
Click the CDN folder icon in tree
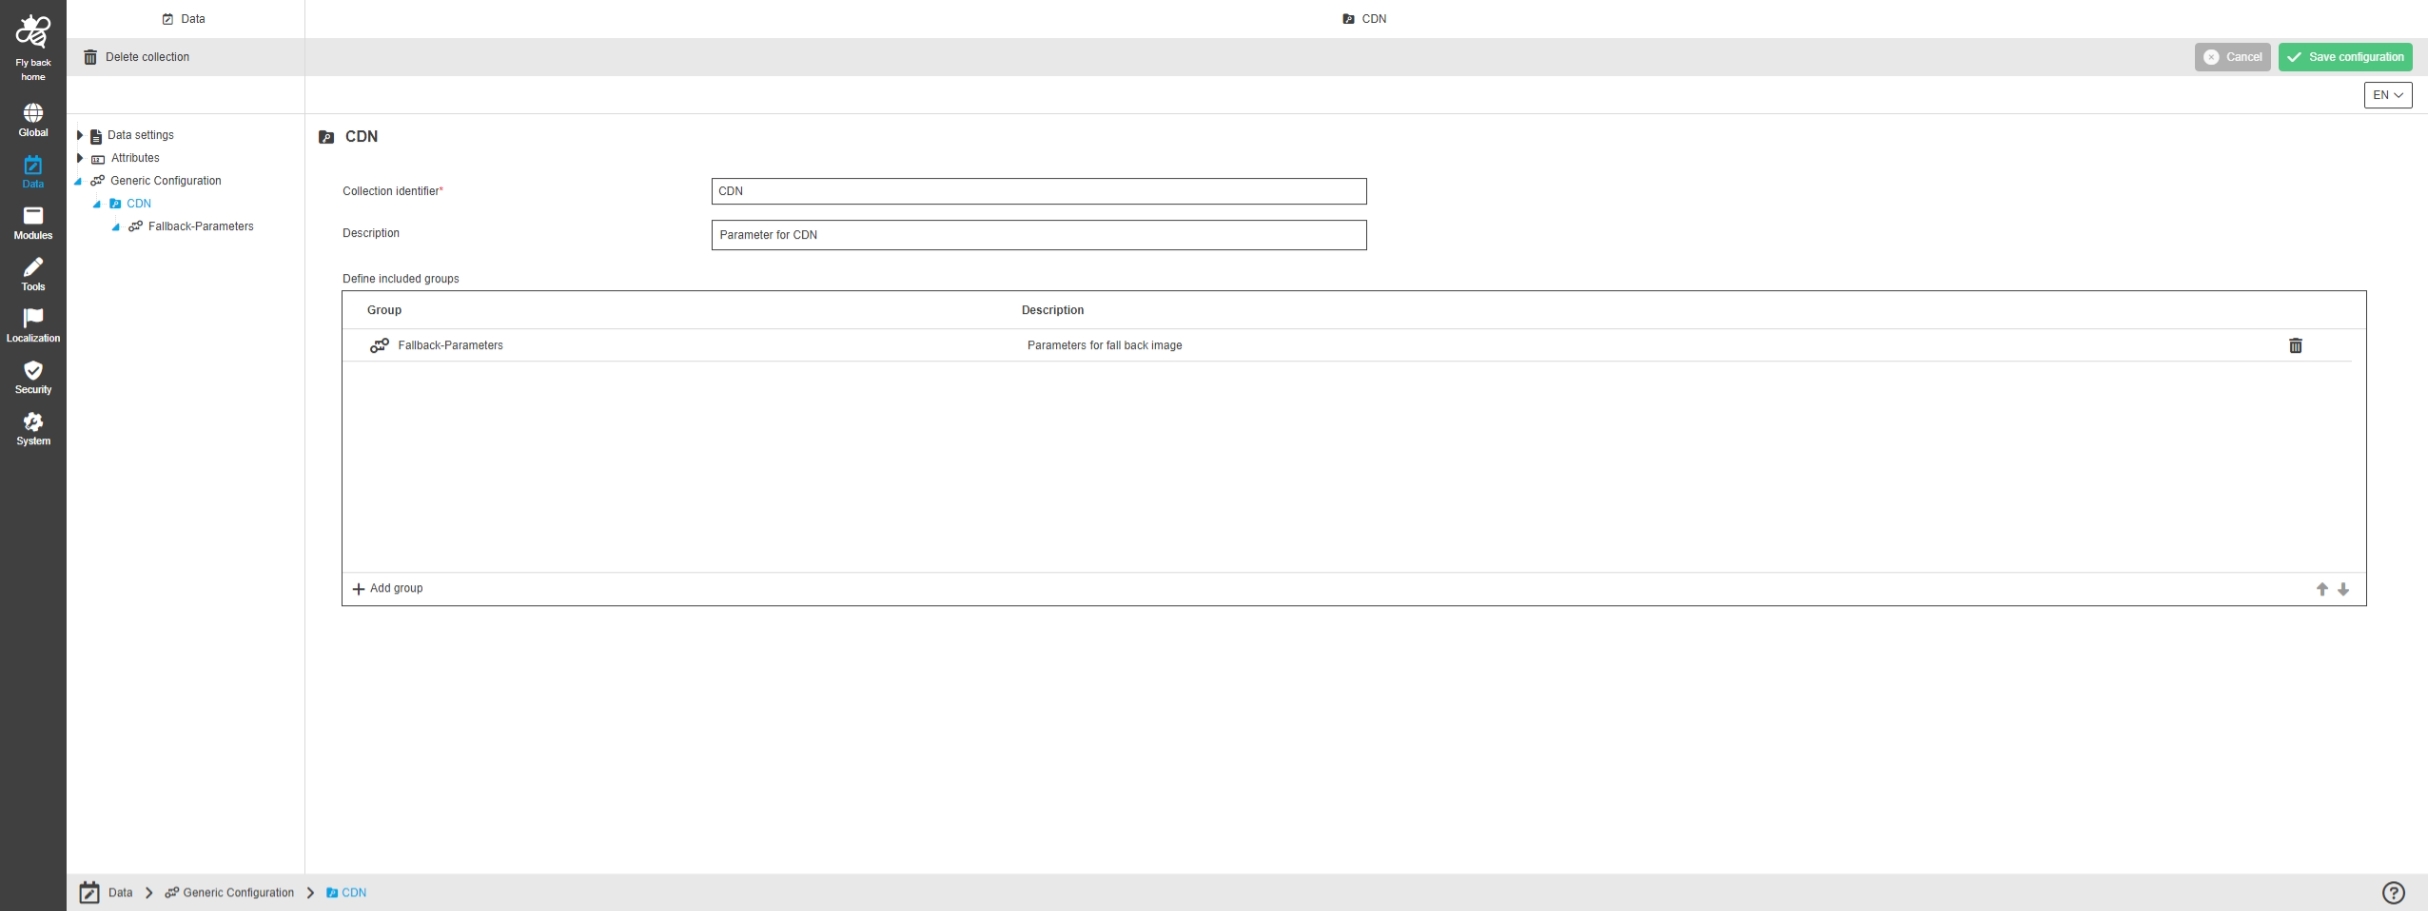point(116,204)
